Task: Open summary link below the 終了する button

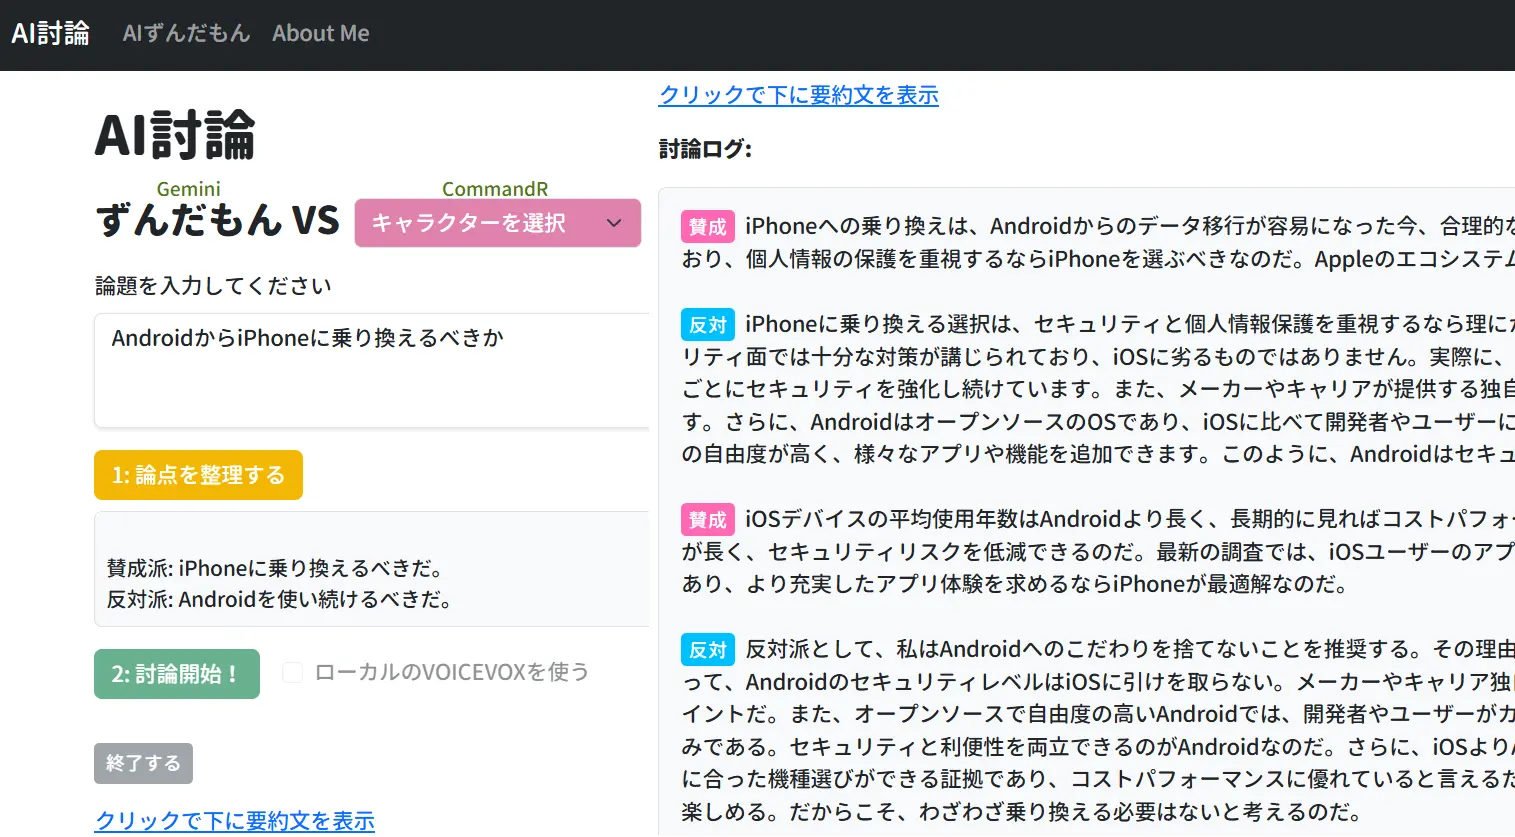Action: pyautogui.click(x=234, y=821)
